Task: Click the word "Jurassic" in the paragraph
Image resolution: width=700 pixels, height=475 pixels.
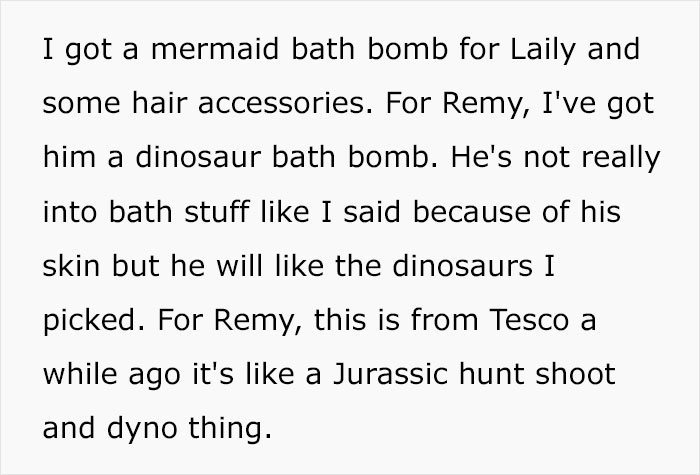Action: (365, 374)
